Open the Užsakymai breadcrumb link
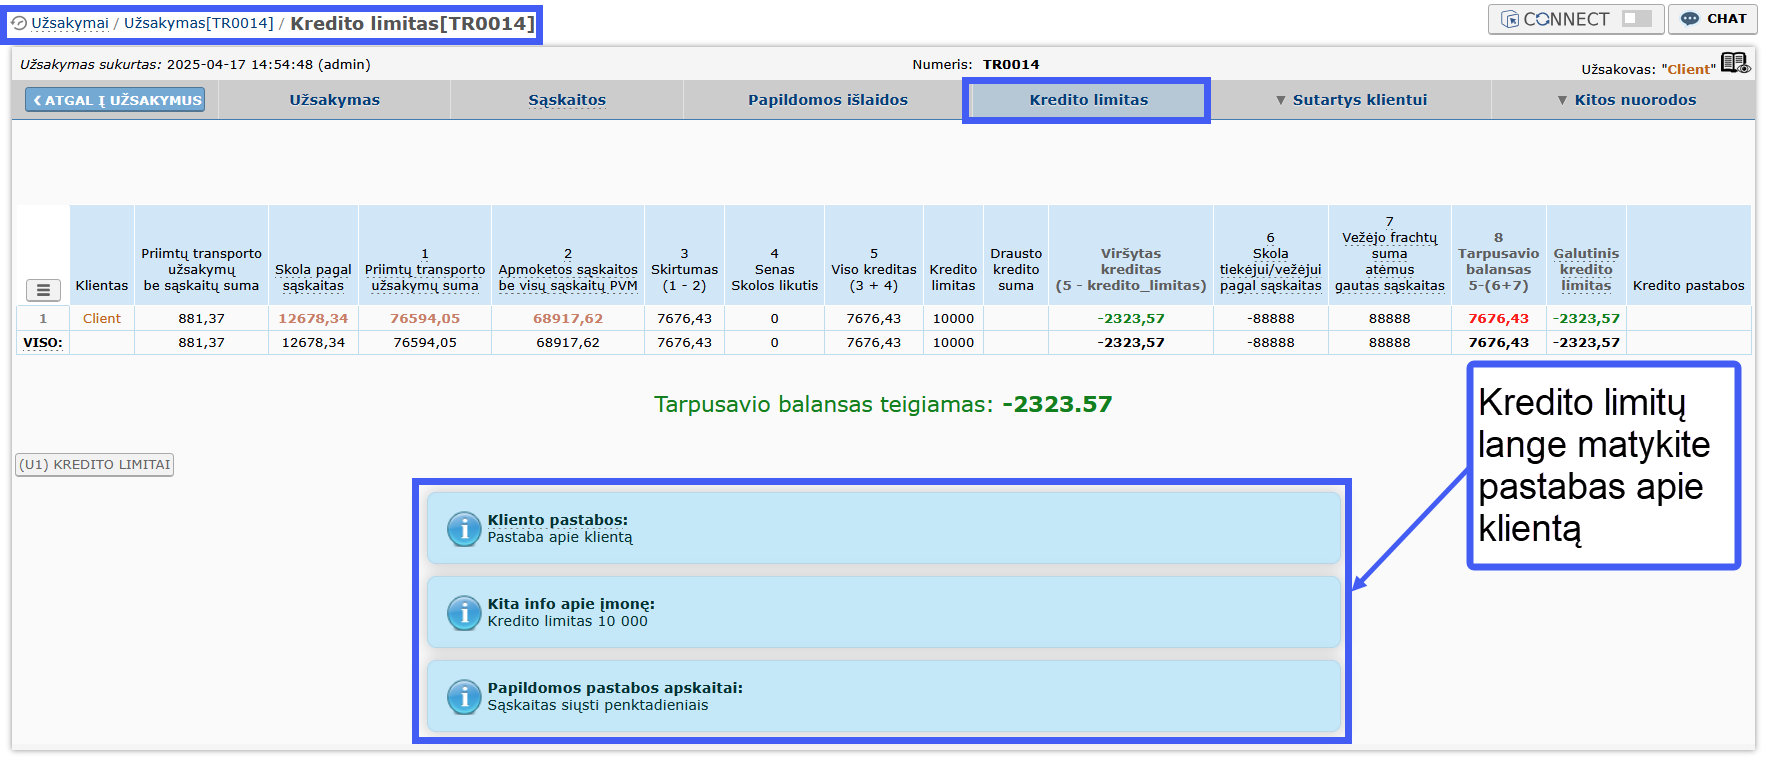Viewport: 1768px width, 761px height. 70,23
